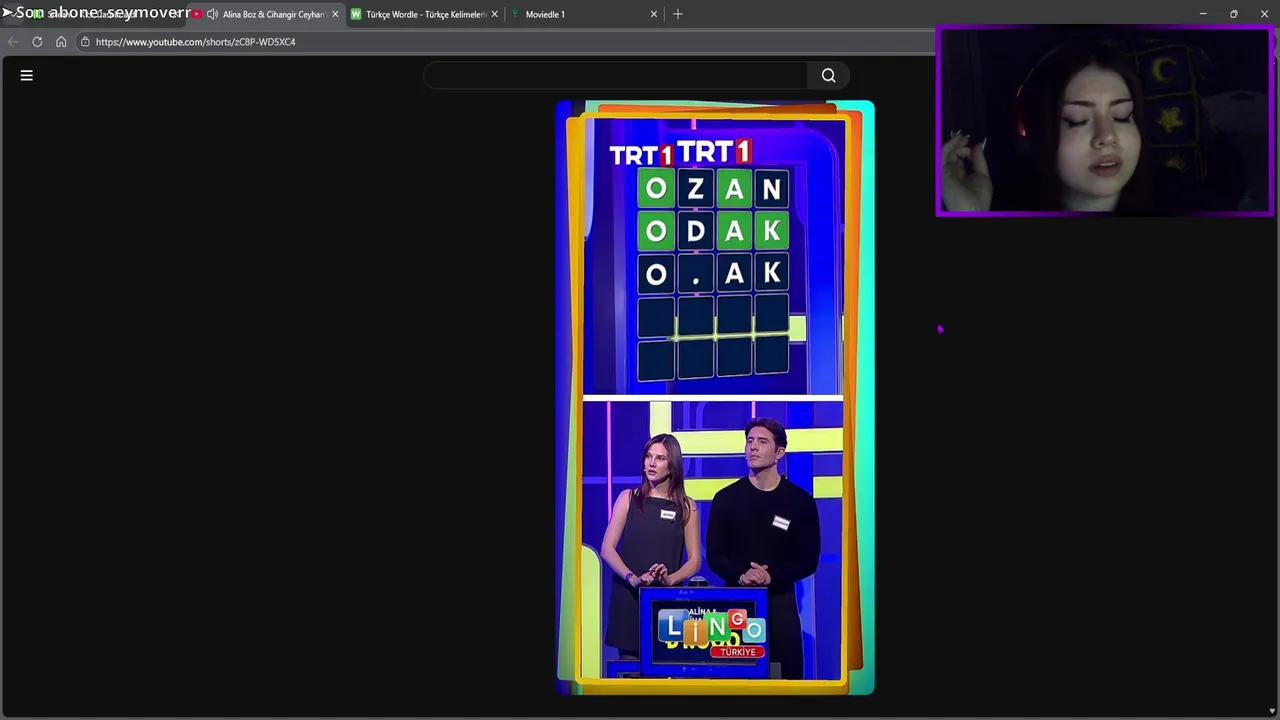This screenshot has width=1280, height=720.
Task: Restore down the browser window
Action: tap(1234, 14)
